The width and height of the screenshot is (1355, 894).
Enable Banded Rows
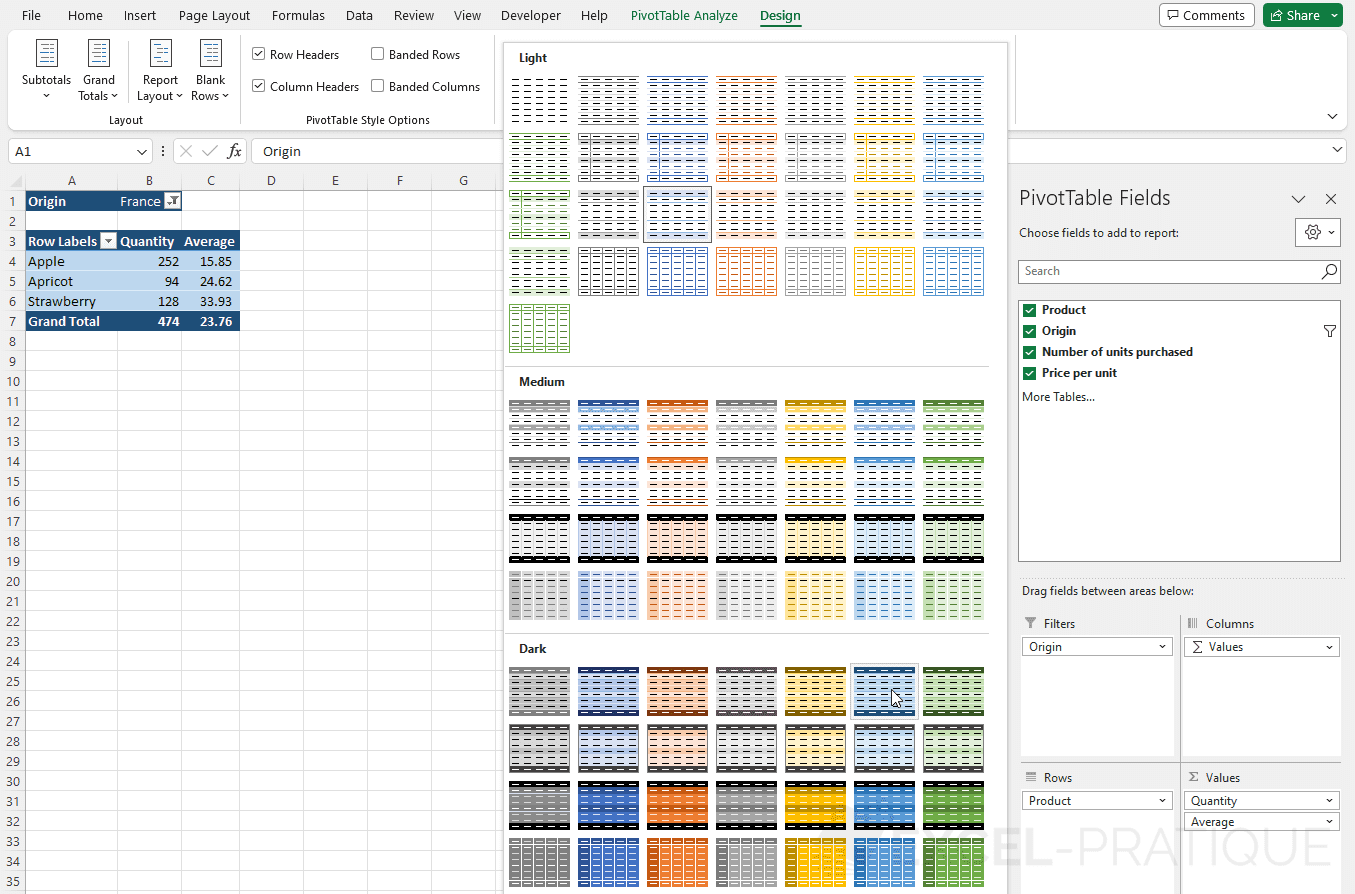coord(377,54)
